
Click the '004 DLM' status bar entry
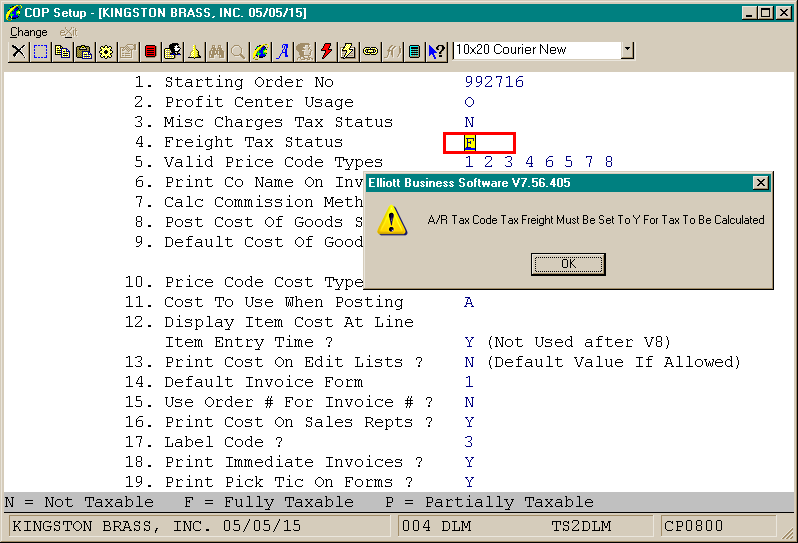point(436,526)
